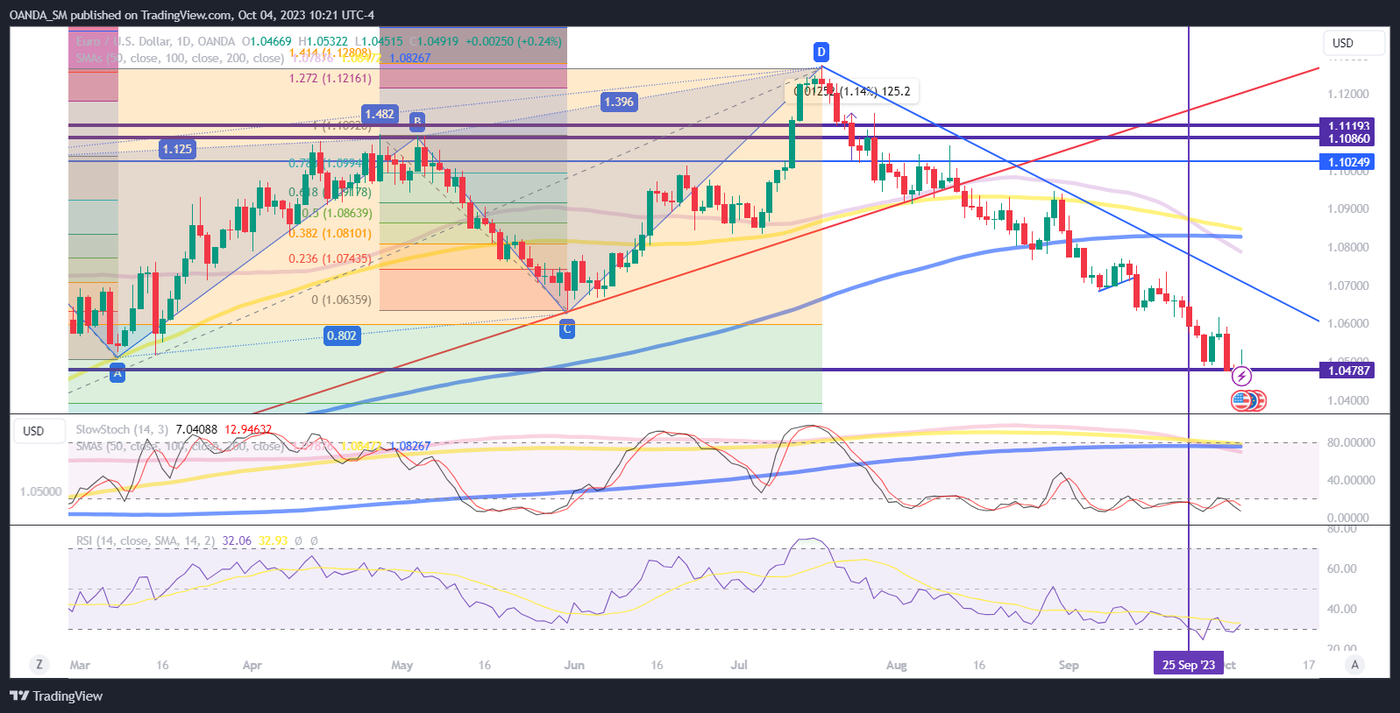Toggle auto scale with the A button
1400x713 pixels.
pyautogui.click(x=1355, y=664)
